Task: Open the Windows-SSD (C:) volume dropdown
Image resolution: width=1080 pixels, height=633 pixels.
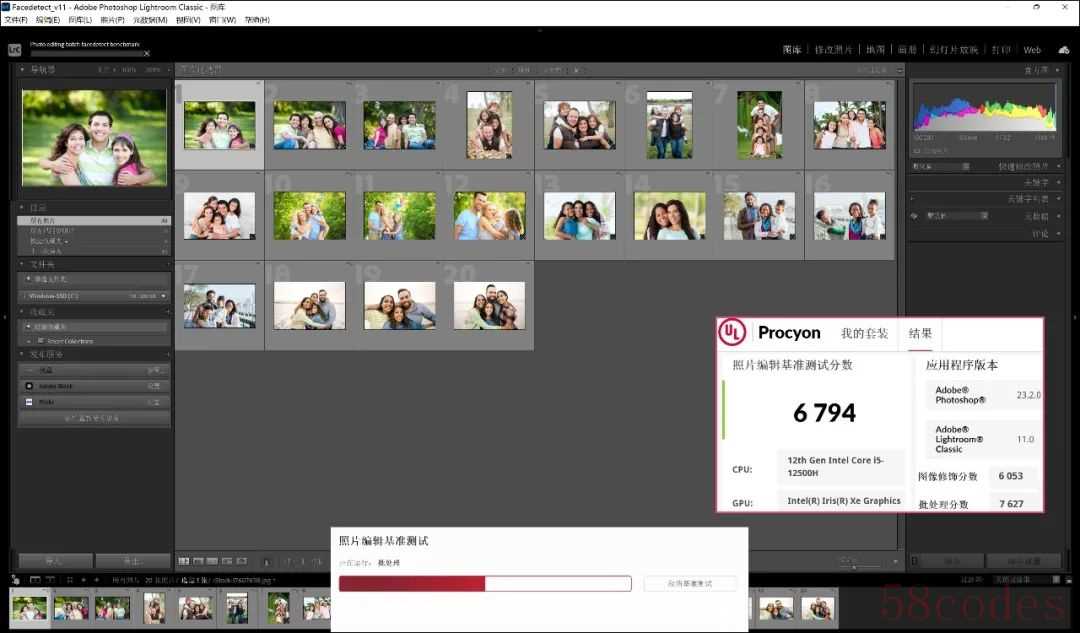Action: point(163,296)
